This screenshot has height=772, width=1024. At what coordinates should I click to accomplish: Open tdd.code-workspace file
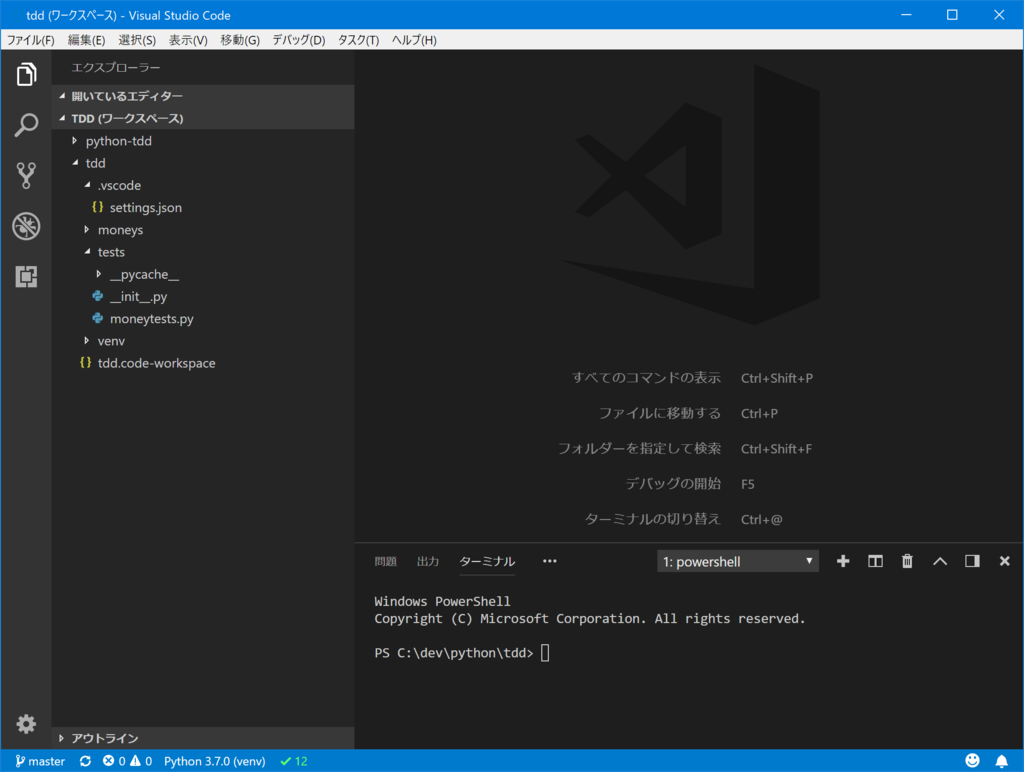202,363
